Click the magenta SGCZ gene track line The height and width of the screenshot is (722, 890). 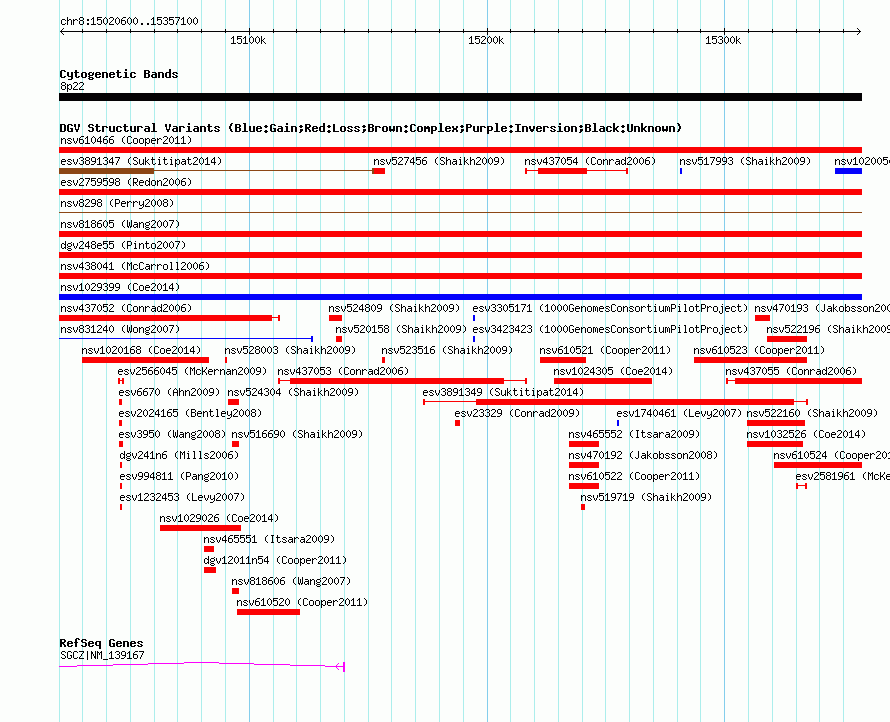pyautogui.click(x=201, y=664)
